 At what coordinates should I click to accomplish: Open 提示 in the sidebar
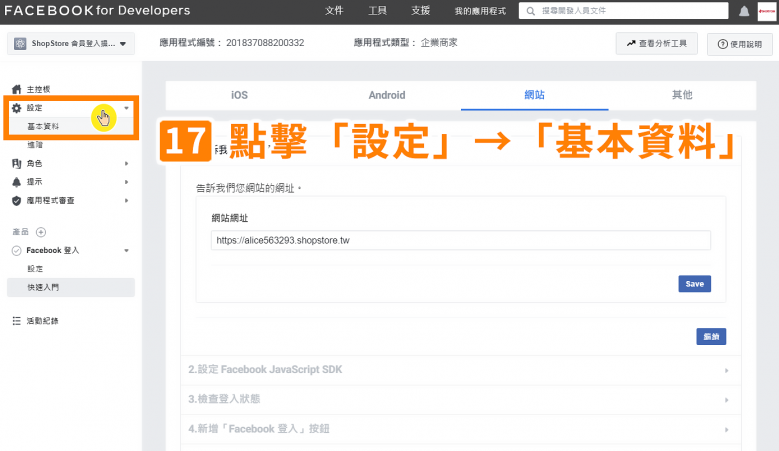tap(34, 182)
